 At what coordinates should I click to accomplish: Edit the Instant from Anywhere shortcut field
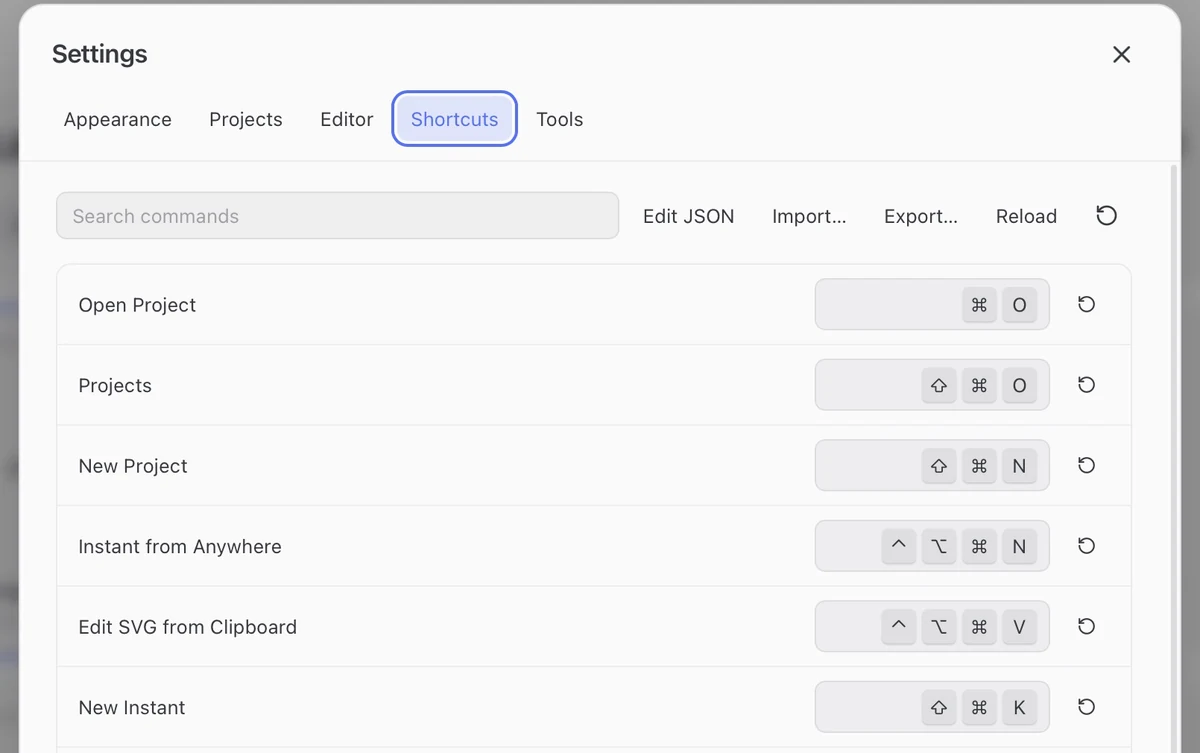tap(932, 546)
